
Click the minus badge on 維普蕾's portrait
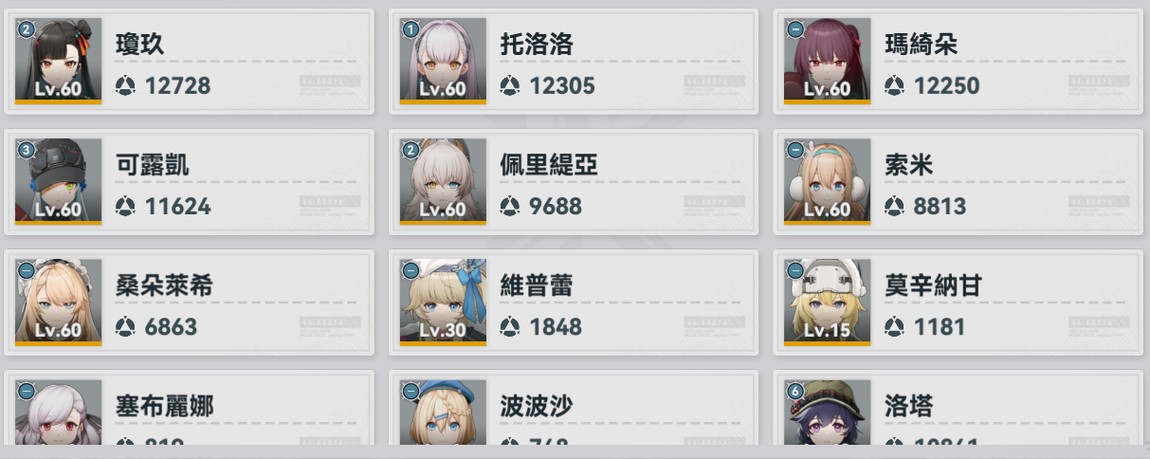coord(411,271)
